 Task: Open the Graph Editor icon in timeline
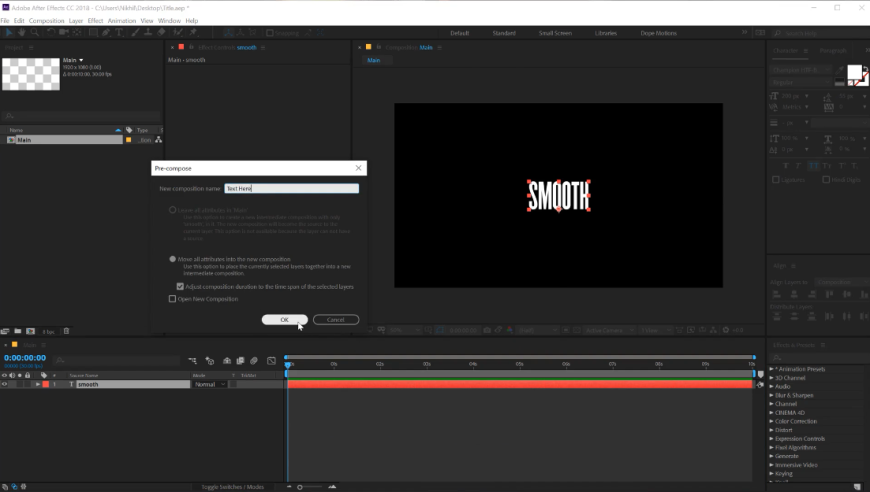tap(271, 361)
